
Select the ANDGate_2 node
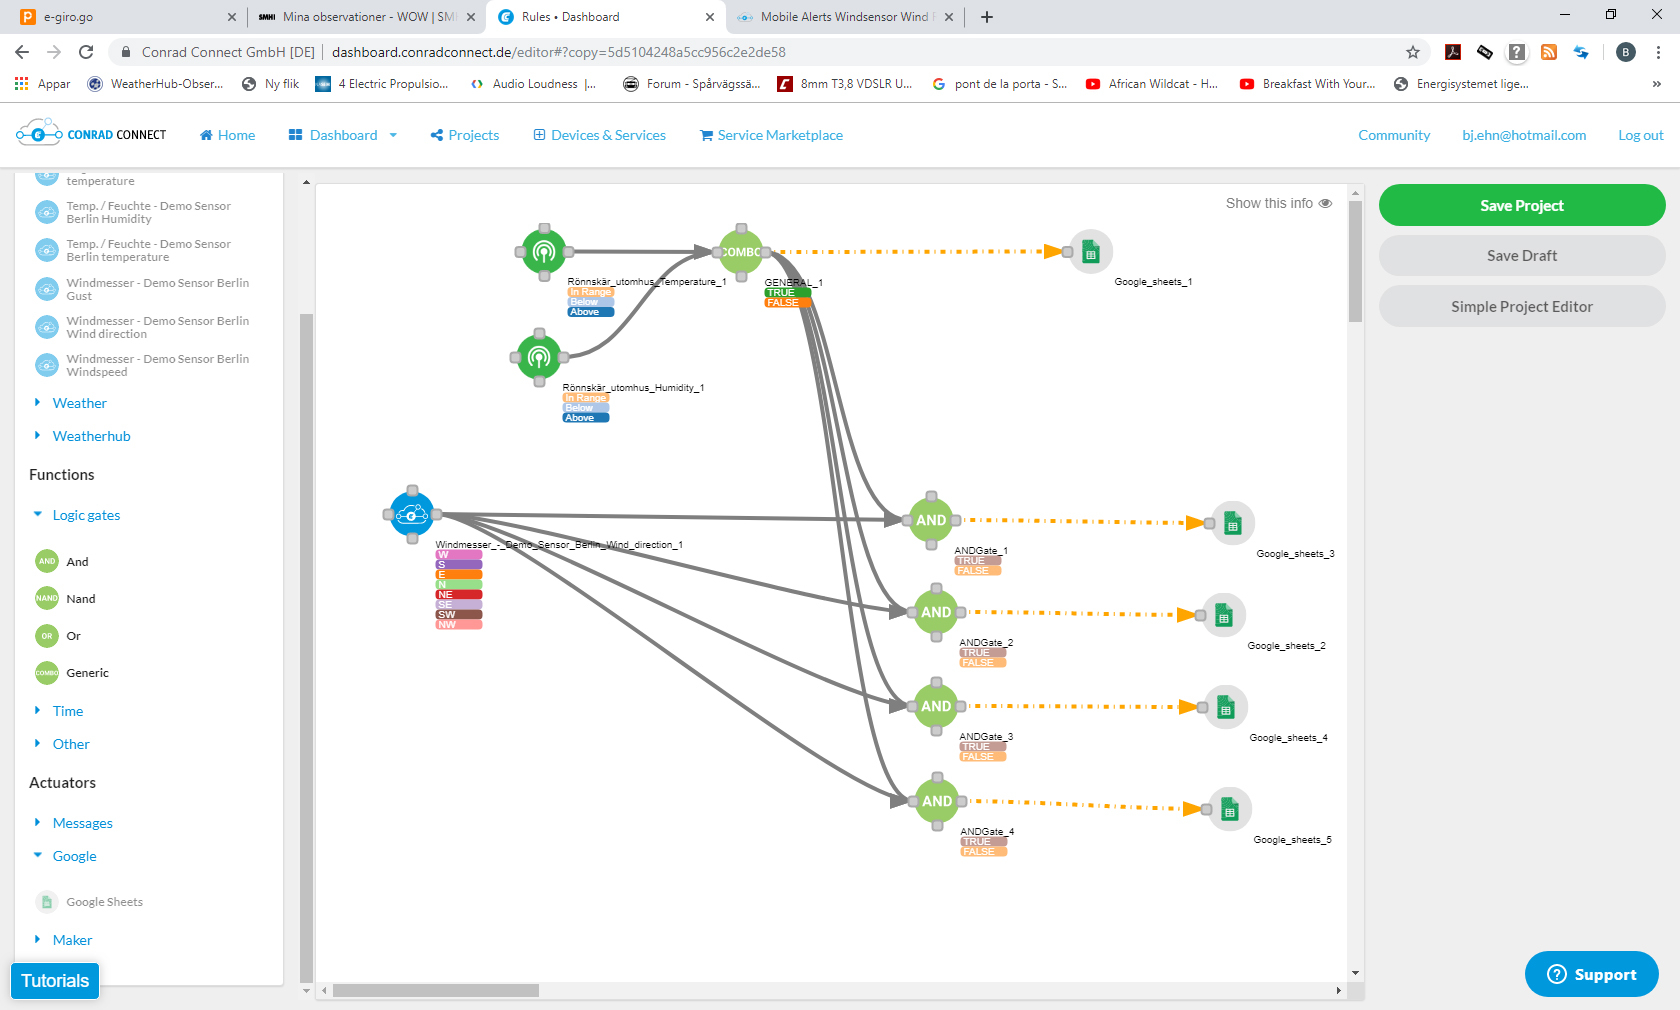(936, 612)
